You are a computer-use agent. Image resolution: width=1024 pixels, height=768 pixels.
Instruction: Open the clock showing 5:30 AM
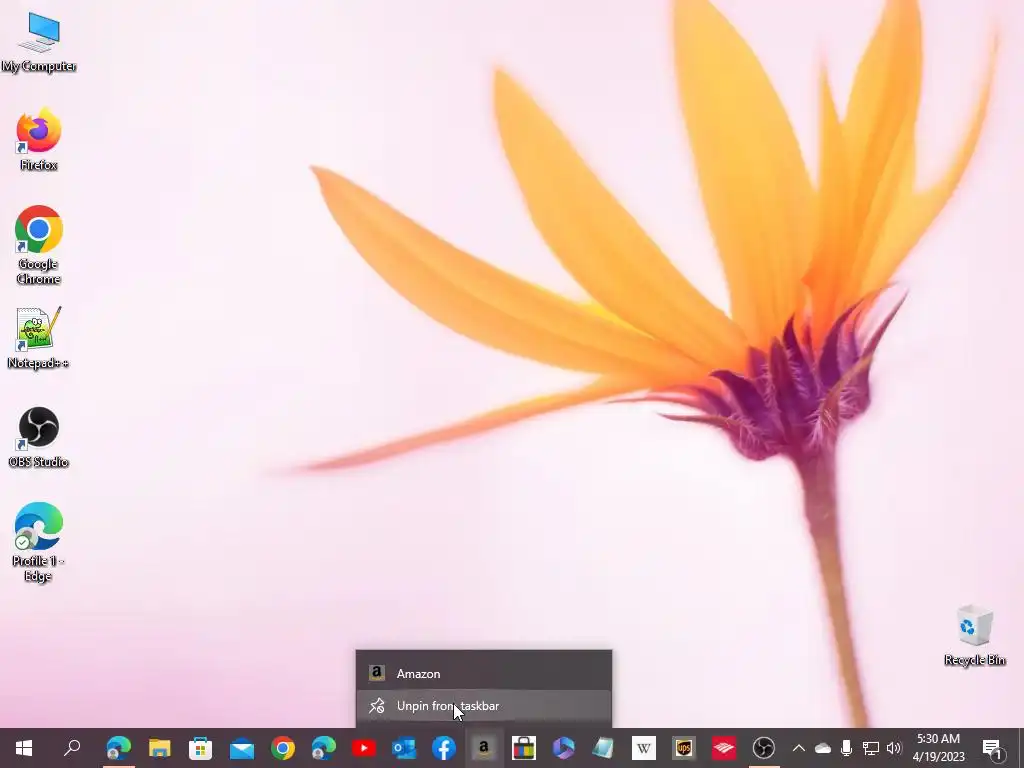(938, 748)
